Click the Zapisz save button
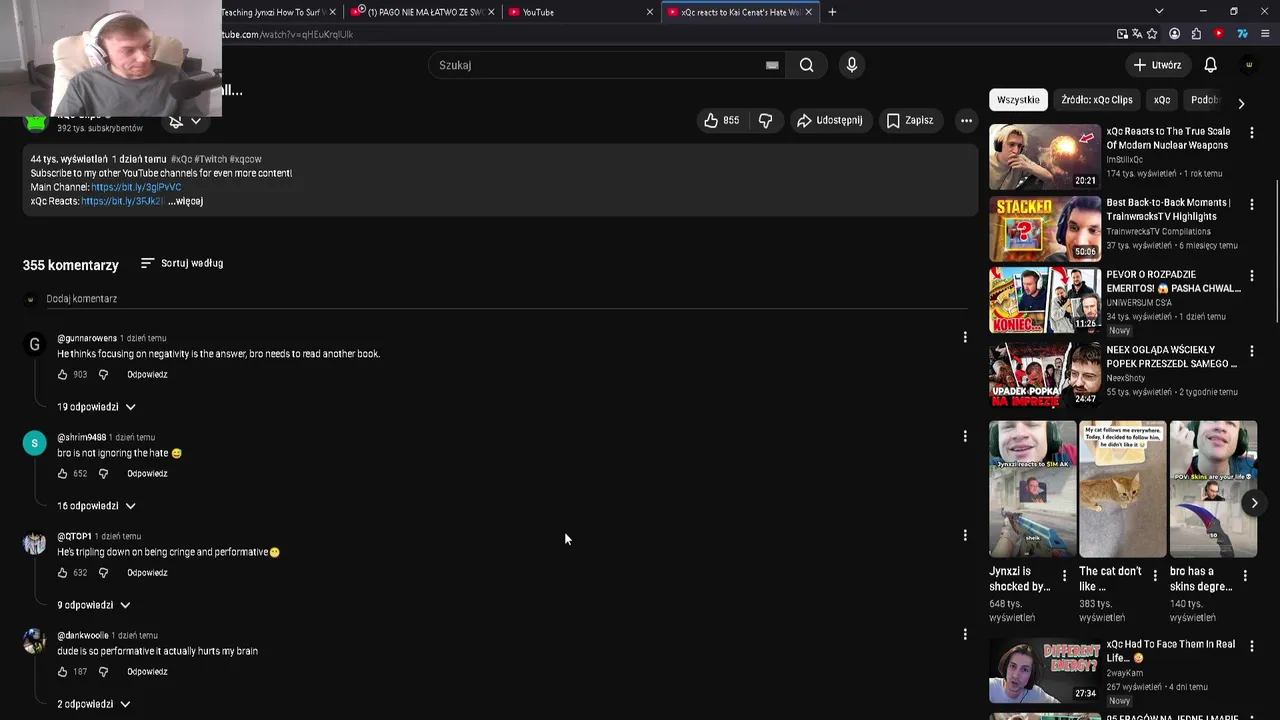The image size is (1280, 720). pos(909,120)
